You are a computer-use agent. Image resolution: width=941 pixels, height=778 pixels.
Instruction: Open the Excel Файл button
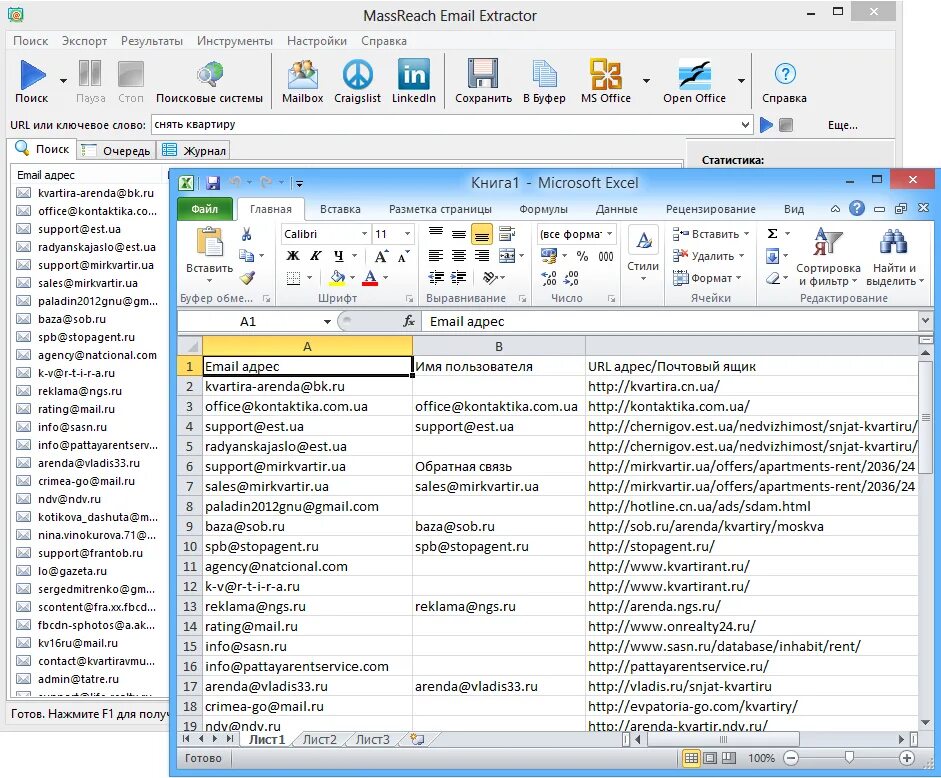pyautogui.click(x=205, y=209)
